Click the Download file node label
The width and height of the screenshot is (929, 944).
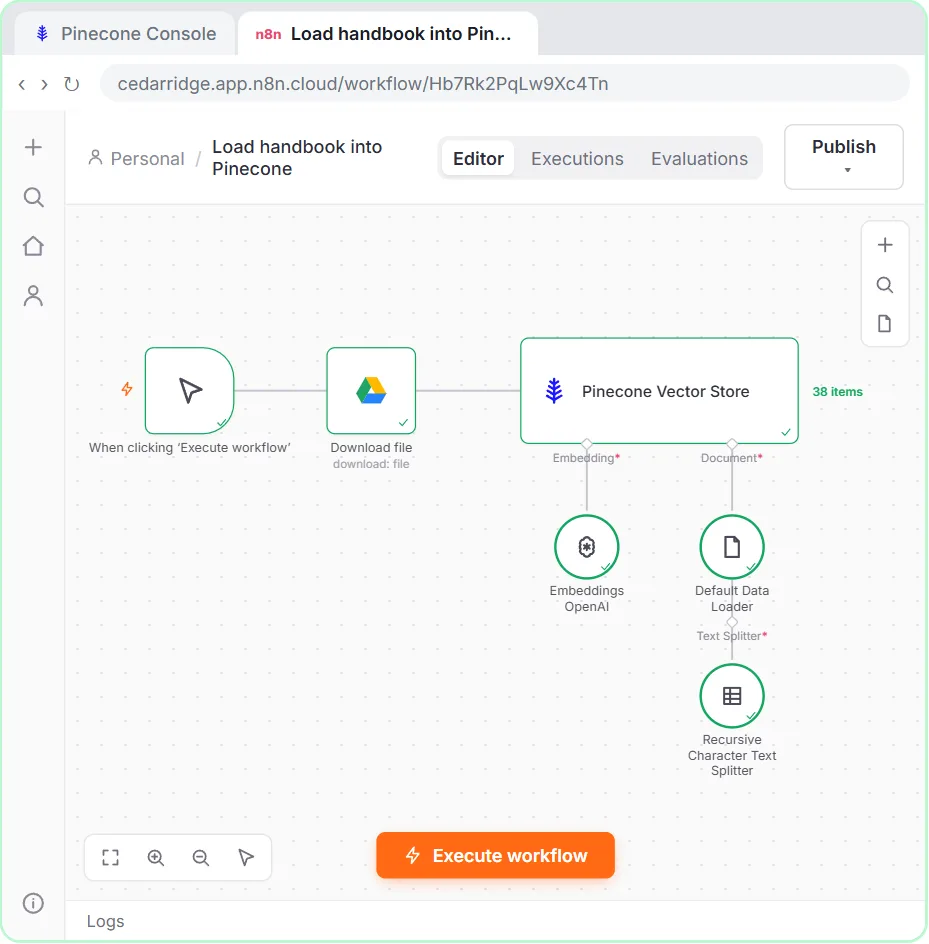pyautogui.click(x=371, y=448)
